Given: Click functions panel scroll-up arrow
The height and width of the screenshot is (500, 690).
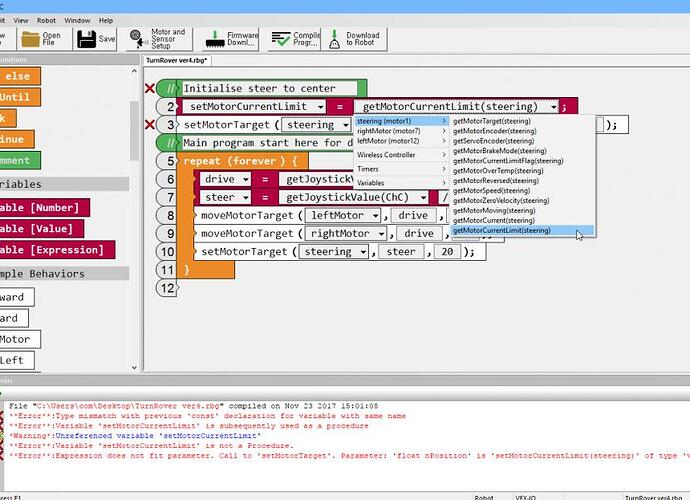Looking at the screenshot, I should [134, 71].
